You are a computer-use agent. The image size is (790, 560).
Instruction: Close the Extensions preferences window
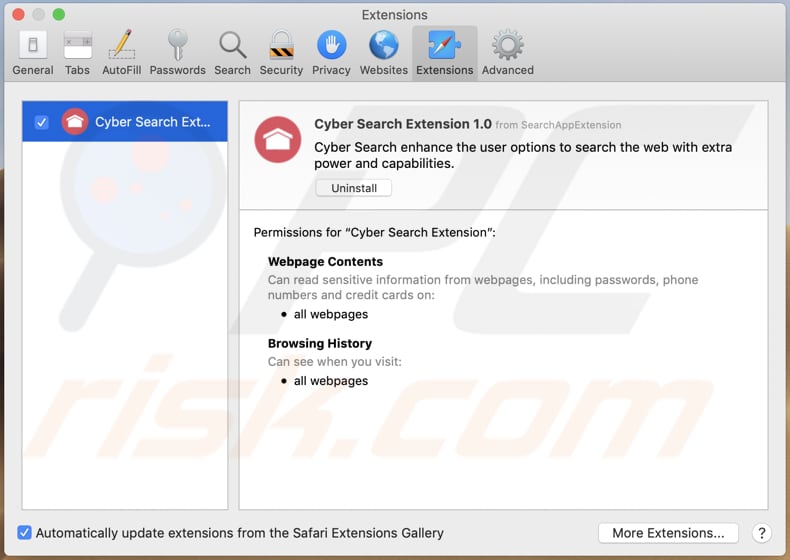(17, 15)
